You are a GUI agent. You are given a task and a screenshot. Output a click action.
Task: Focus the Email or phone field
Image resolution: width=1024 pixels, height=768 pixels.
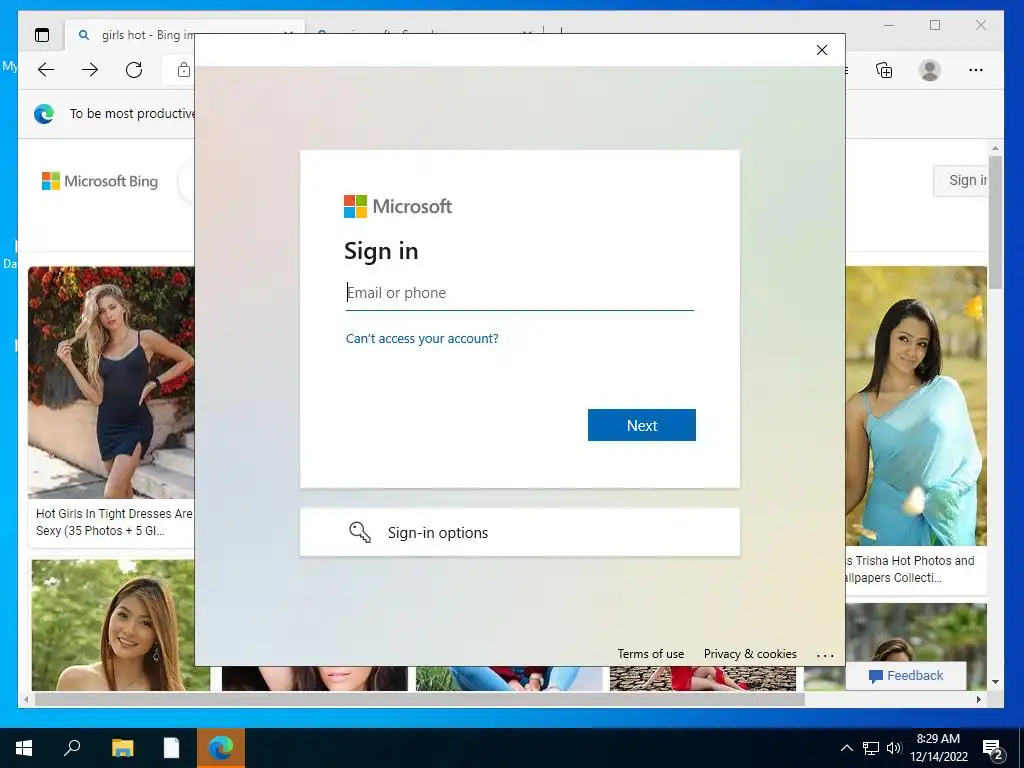[x=520, y=293]
